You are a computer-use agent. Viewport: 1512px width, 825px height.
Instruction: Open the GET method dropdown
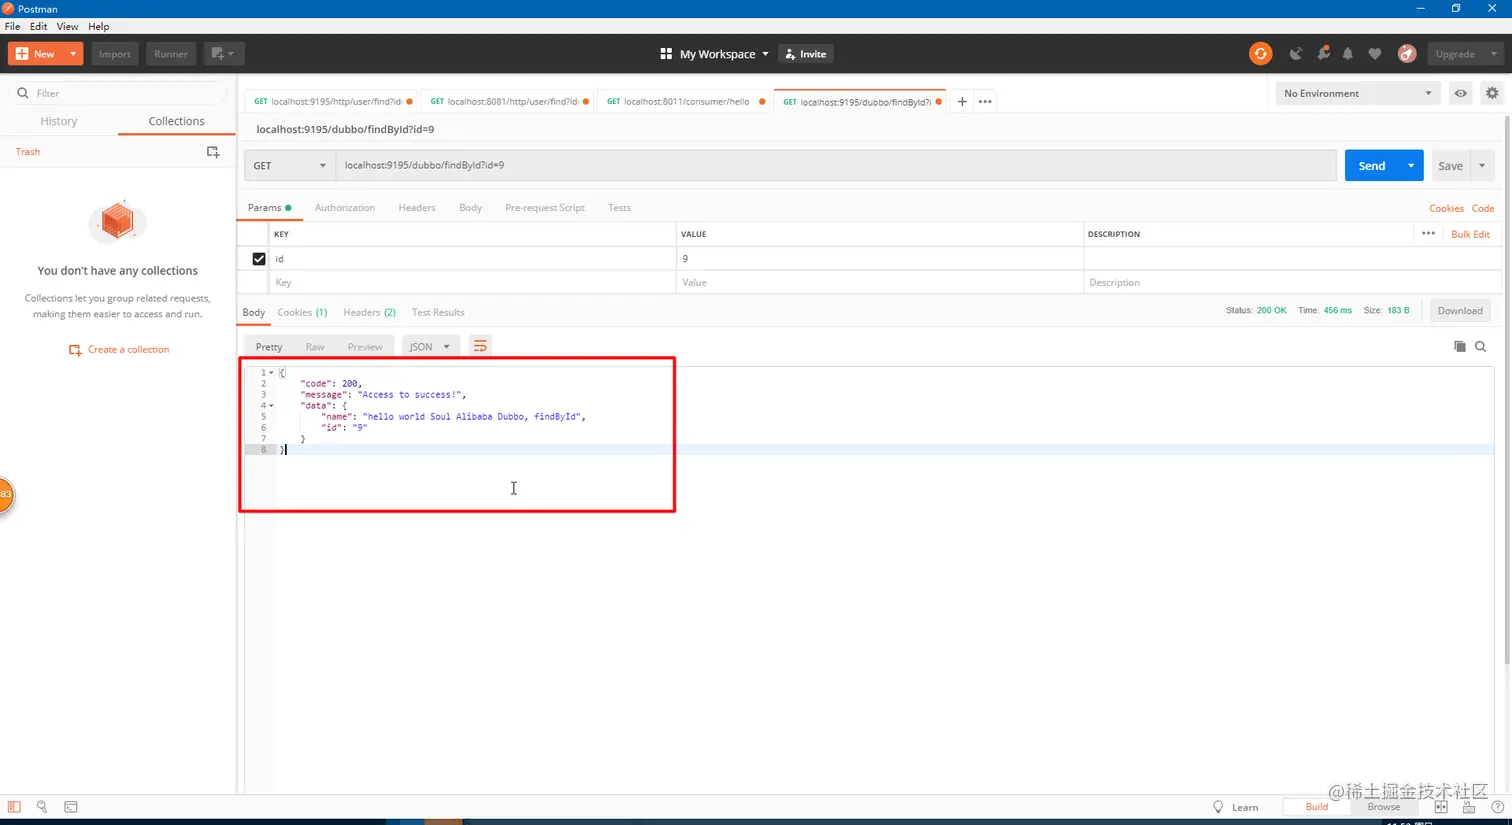click(x=290, y=165)
